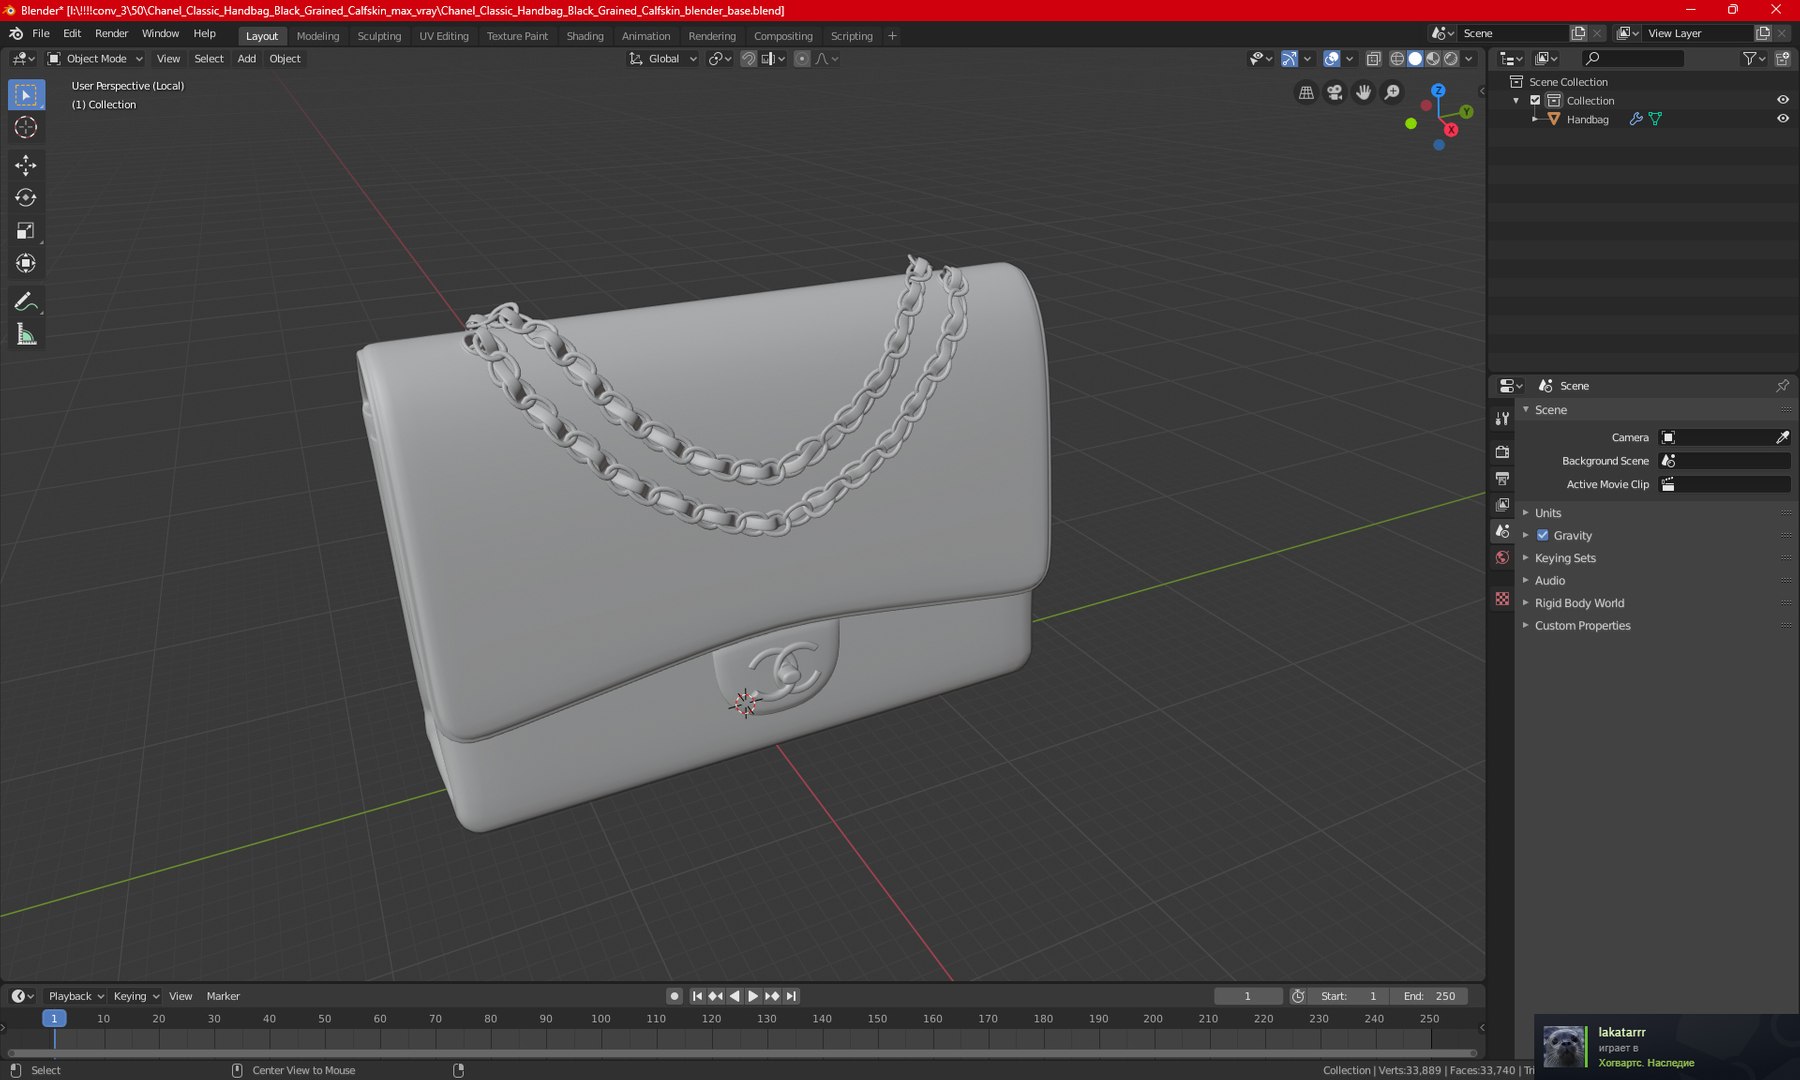Image resolution: width=1800 pixels, height=1080 pixels.
Task: Exclude Collection using its checkbox
Action: 1536,100
